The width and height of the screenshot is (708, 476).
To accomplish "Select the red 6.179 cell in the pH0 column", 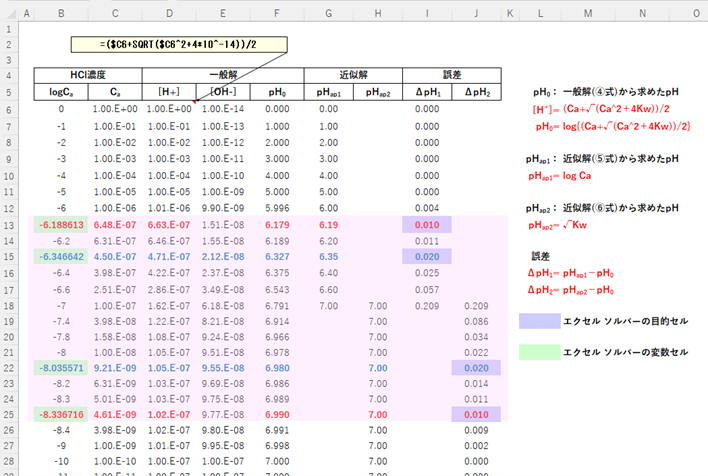I will point(276,227).
